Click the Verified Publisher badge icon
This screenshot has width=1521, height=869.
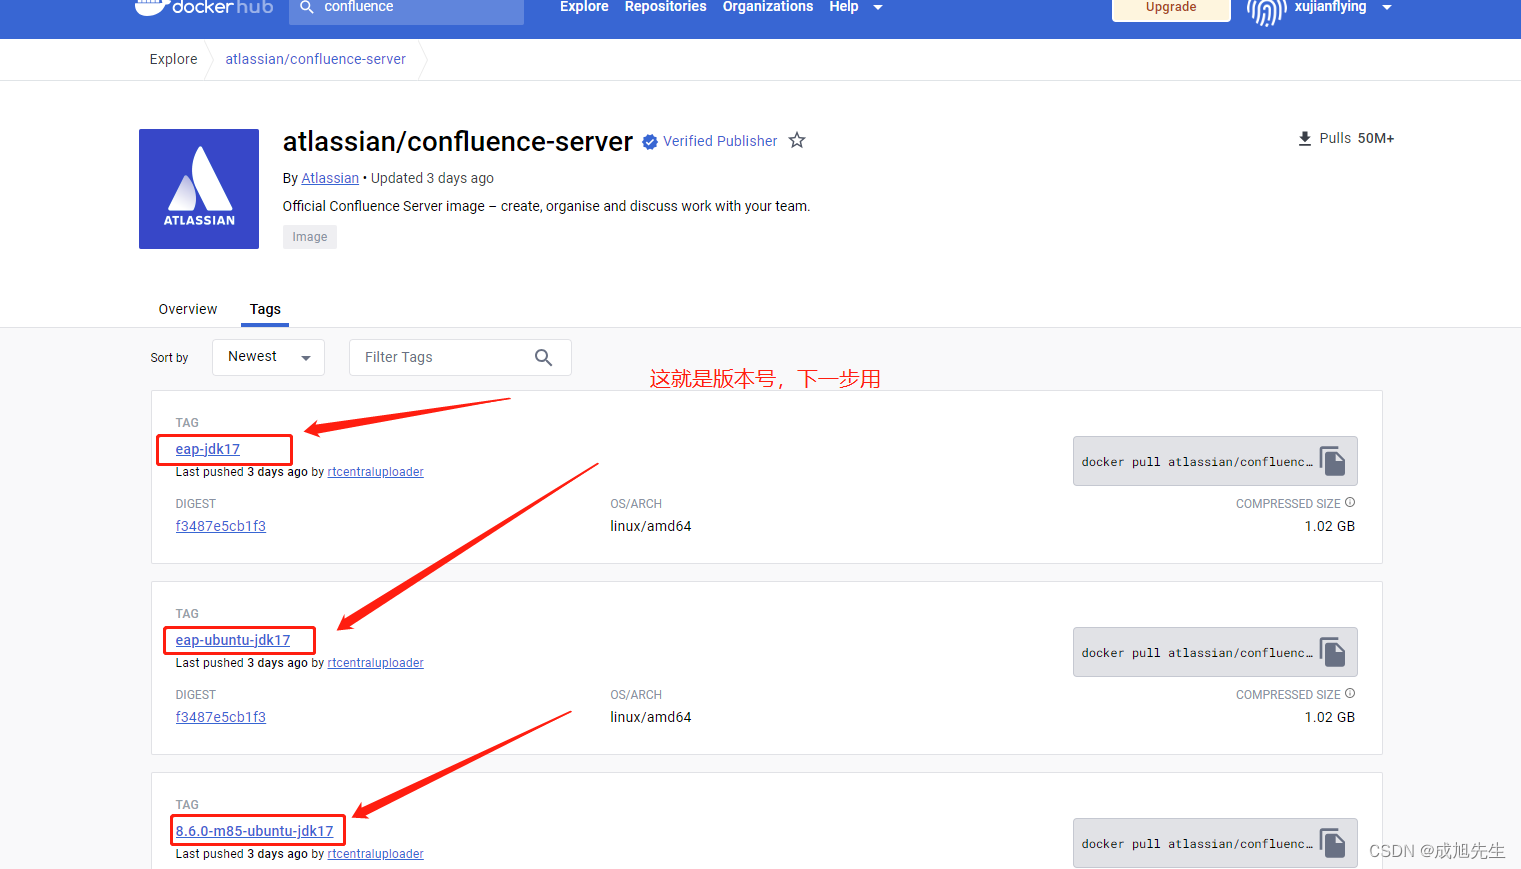650,142
